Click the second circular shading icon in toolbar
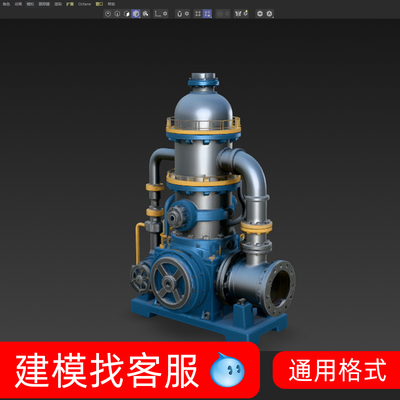This screenshot has height=400, width=400. [117, 14]
